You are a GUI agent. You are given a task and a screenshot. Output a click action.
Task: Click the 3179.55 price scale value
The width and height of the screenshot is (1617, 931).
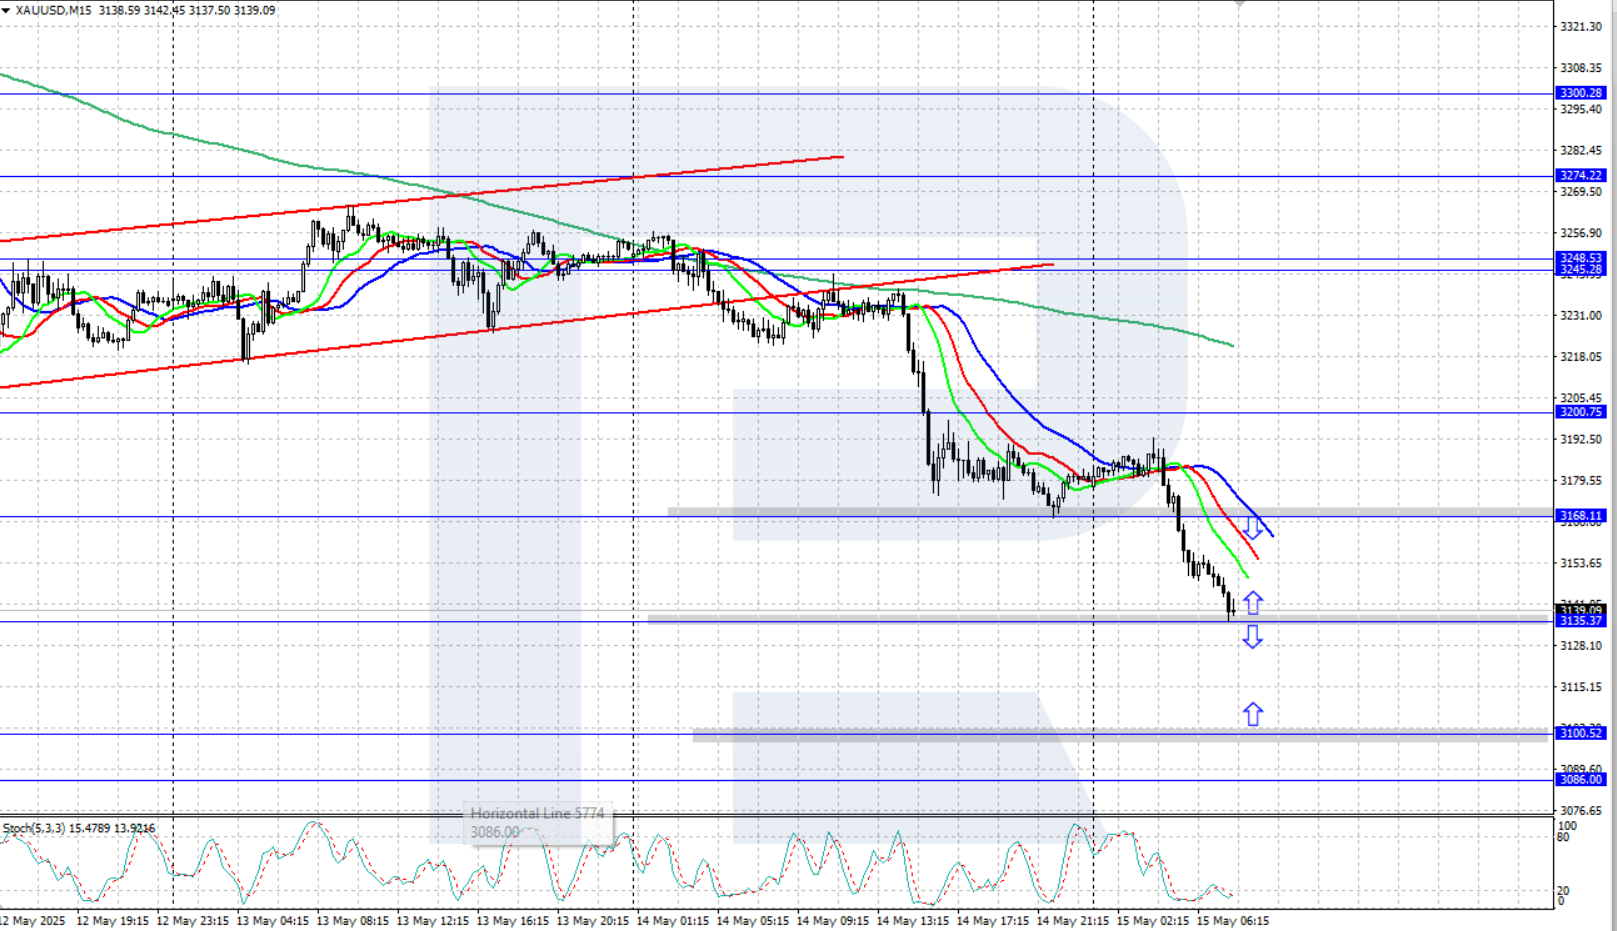coord(1581,480)
